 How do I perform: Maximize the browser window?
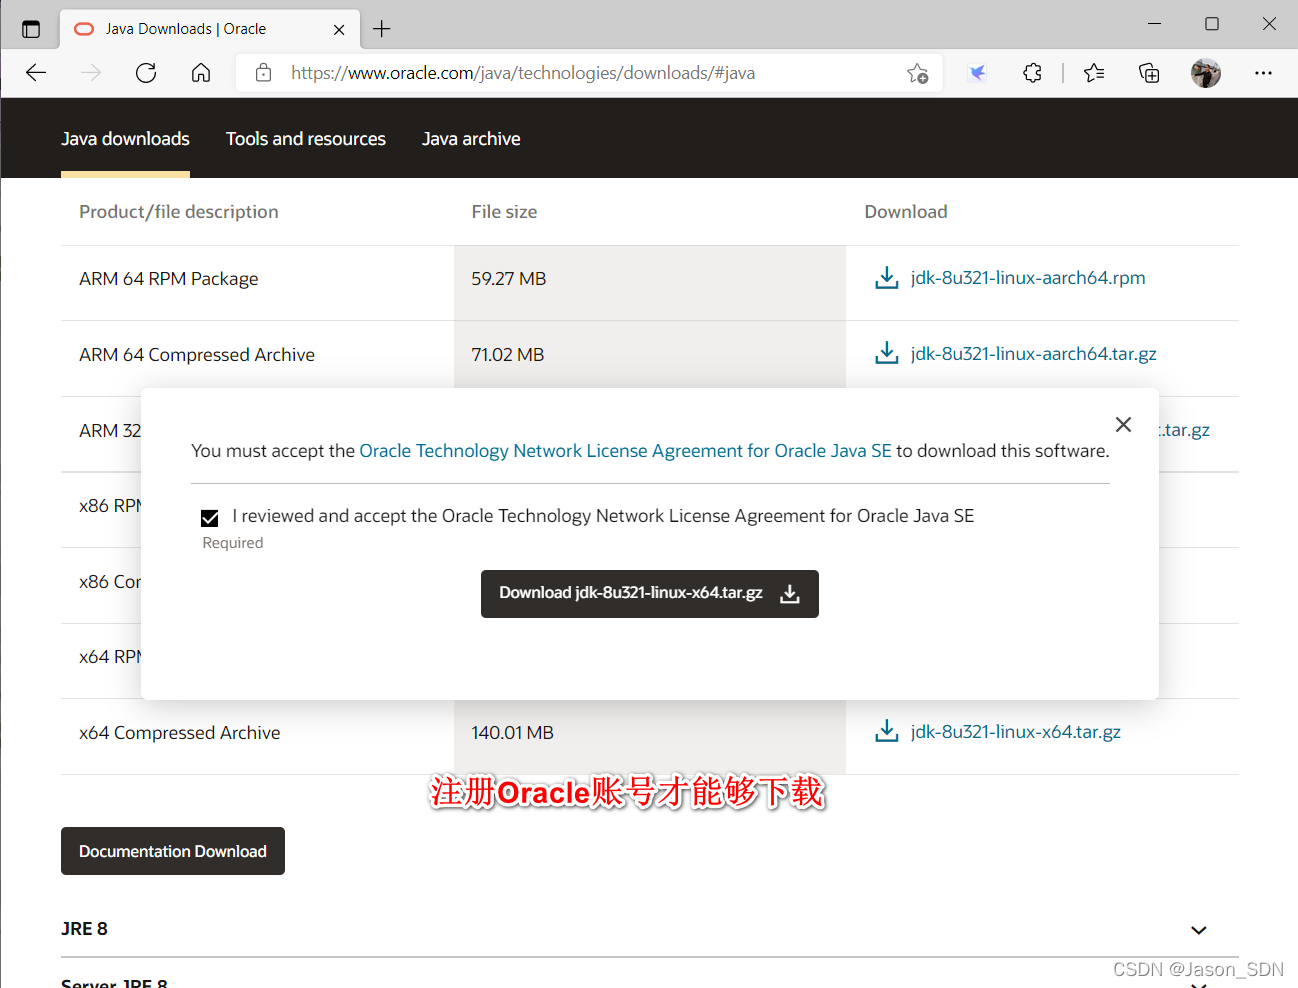coord(1212,24)
